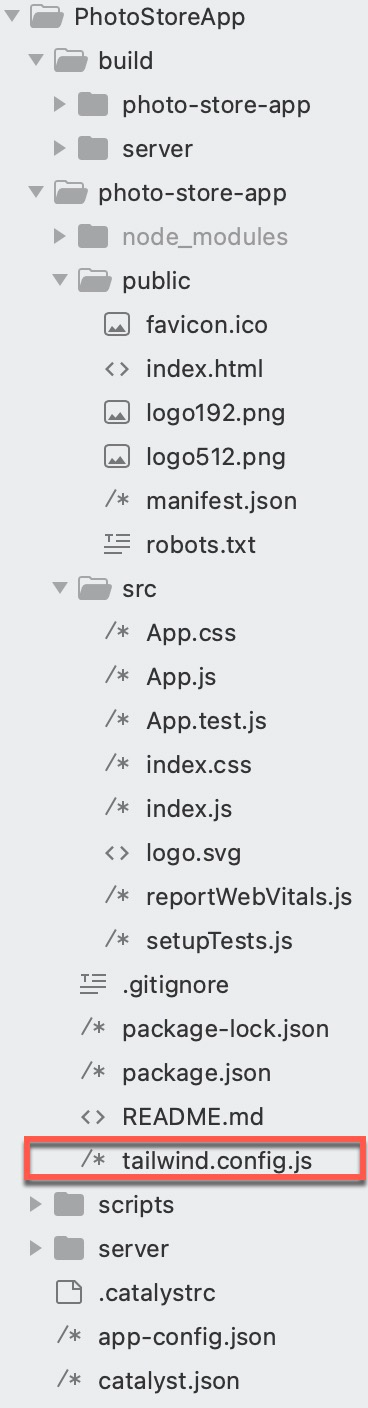Click the image icon next to logo192.png
The width and height of the screenshot is (368, 1408).
coord(117,413)
